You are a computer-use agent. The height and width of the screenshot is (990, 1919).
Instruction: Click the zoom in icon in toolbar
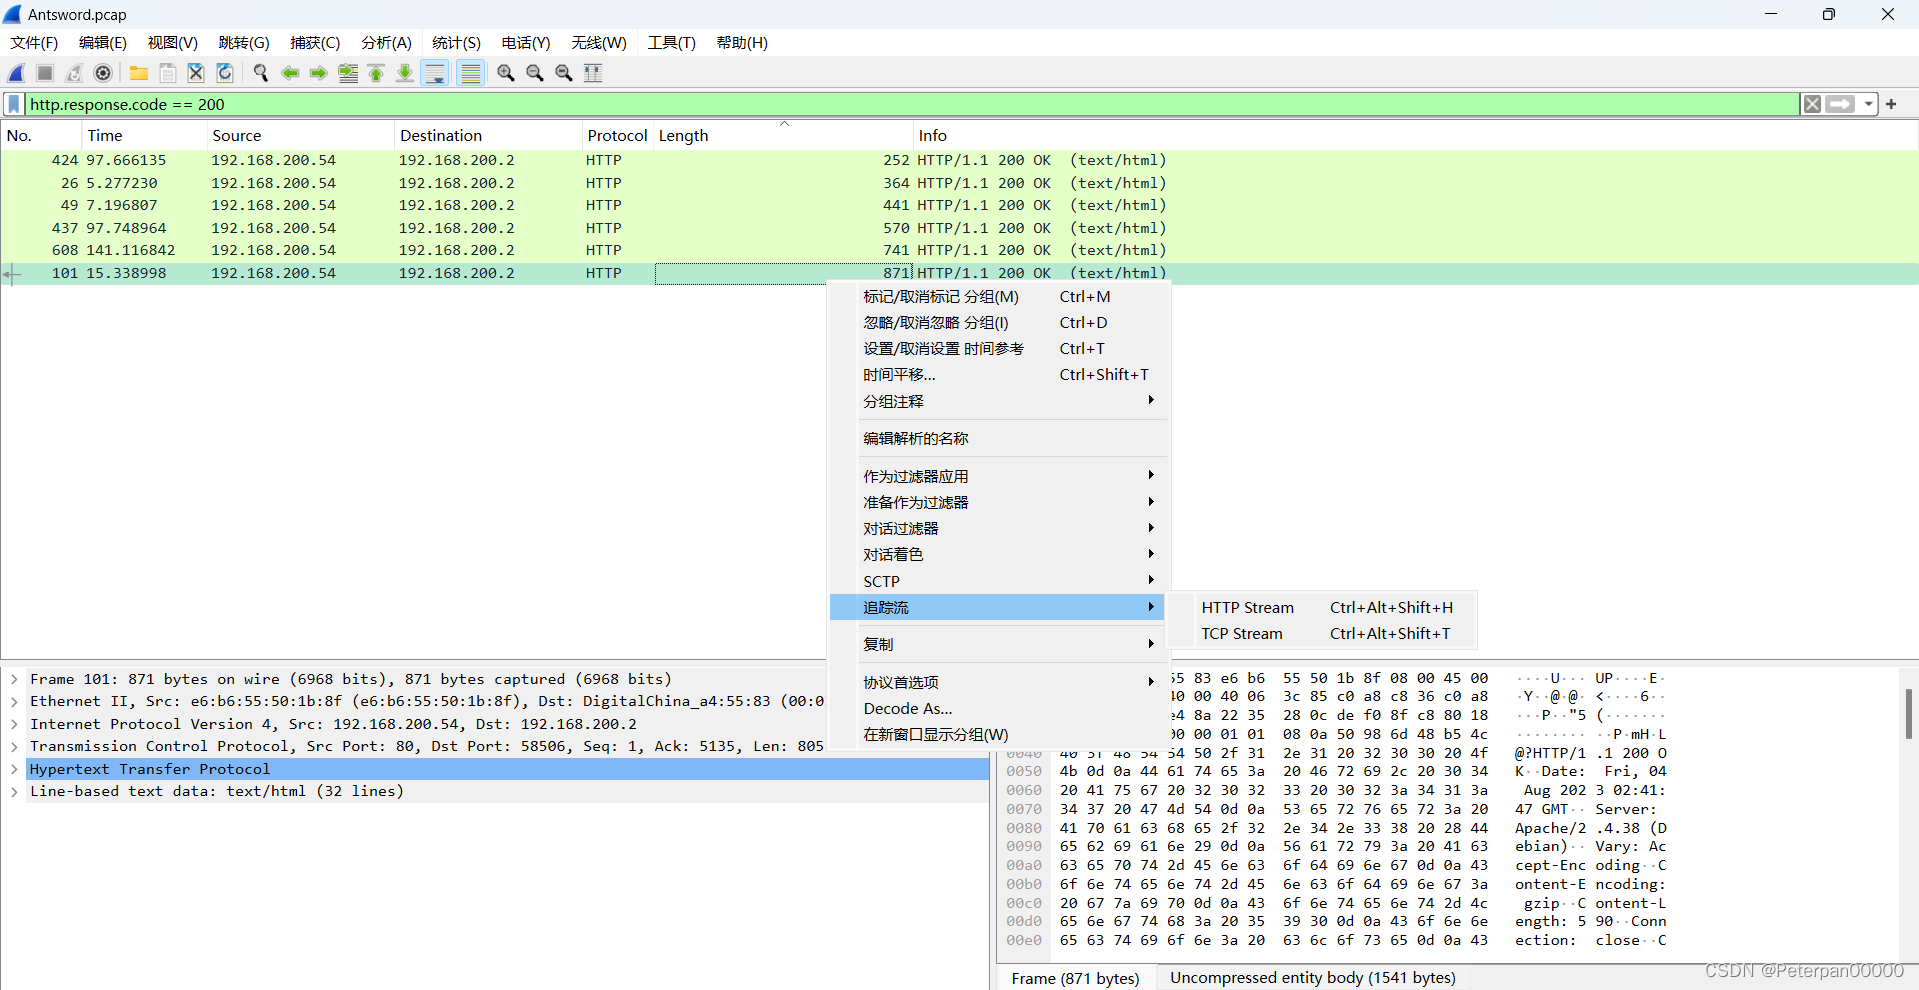pyautogui.click(x=506, y=73)
